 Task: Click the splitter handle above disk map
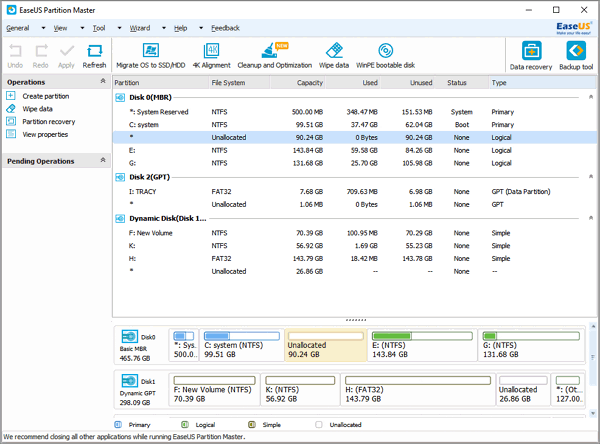click(x=355, y=320)
